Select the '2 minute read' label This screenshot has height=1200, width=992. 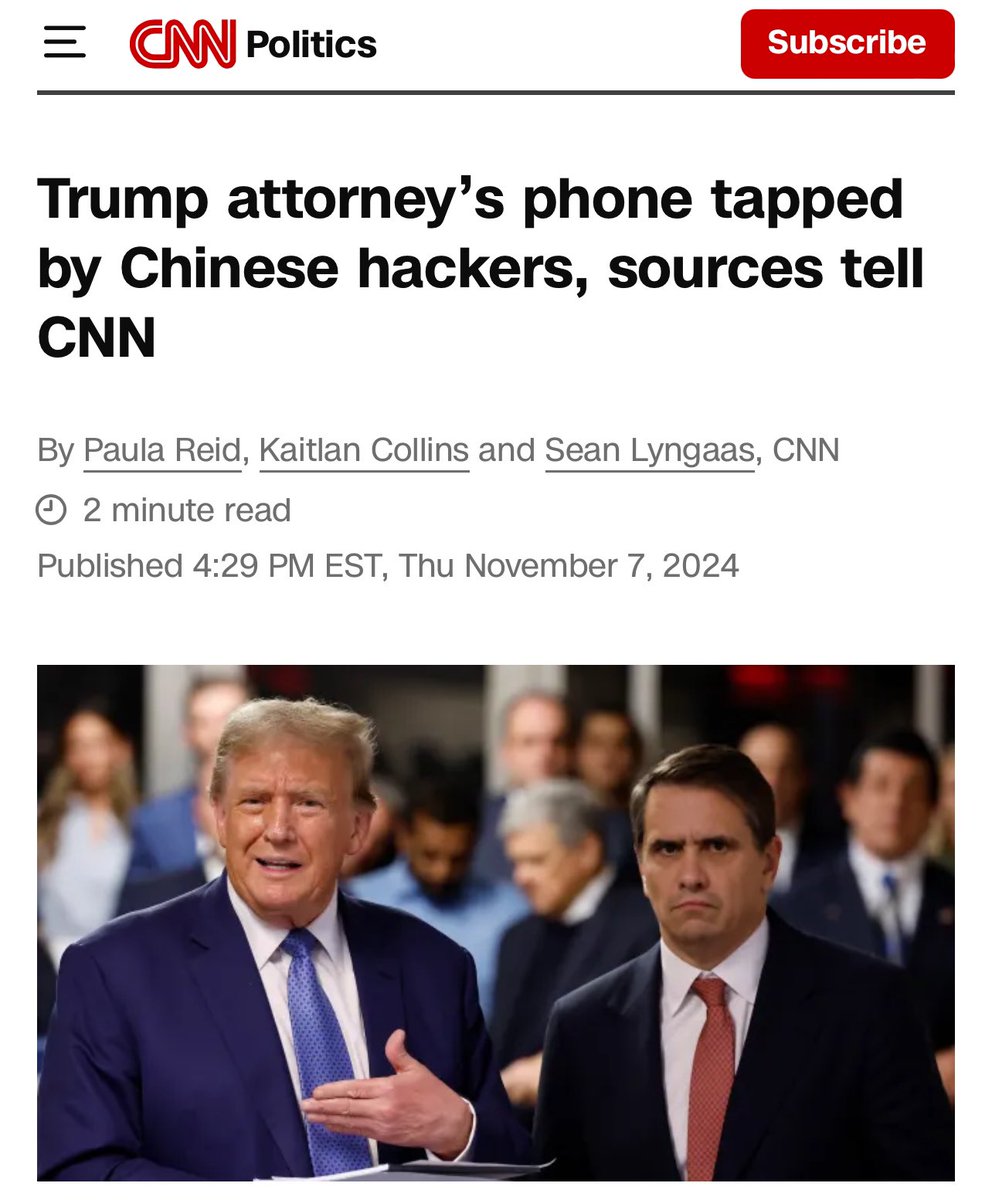187,510
